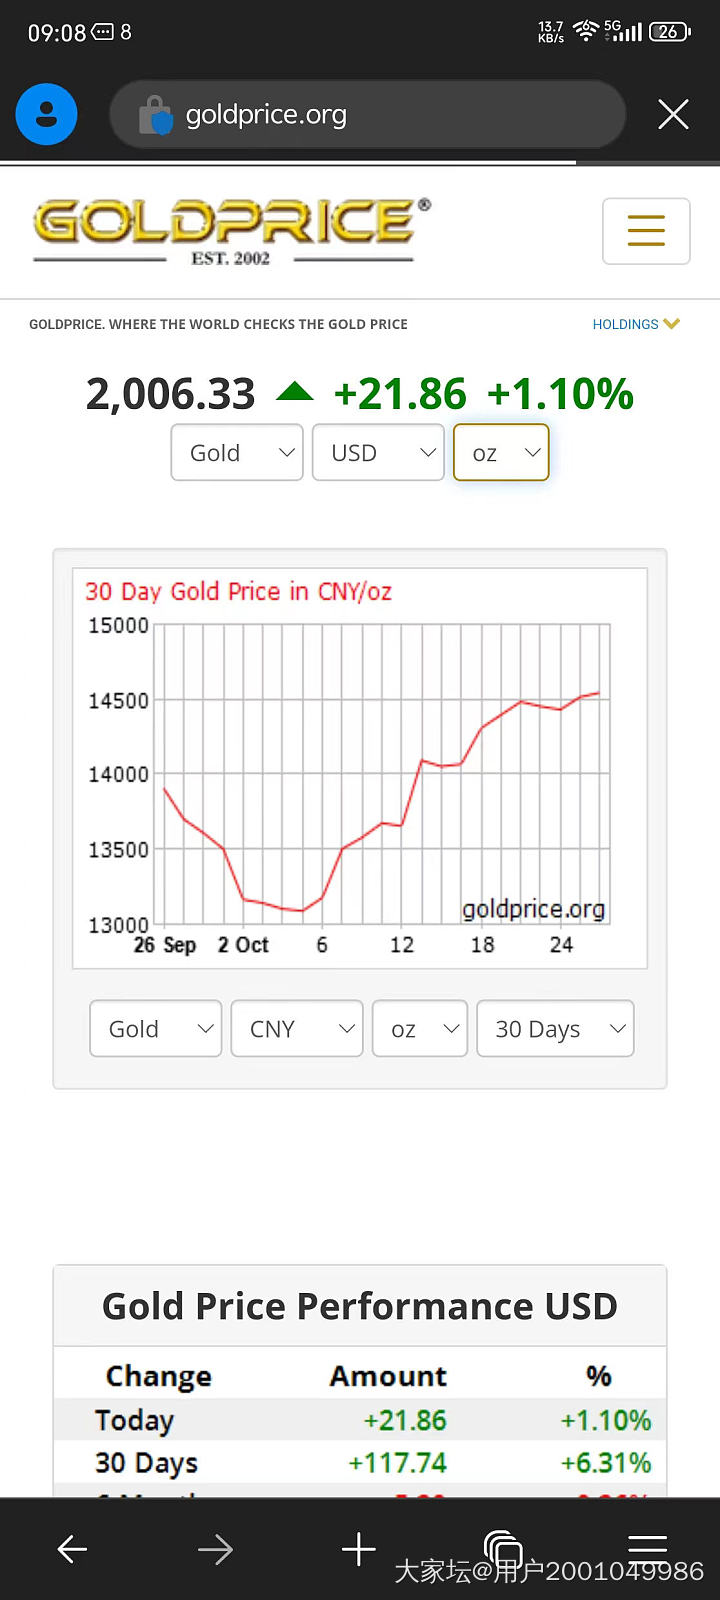Open the highlighted oz unit dropdown
Viewport: 720px width, 1600px height.
(501, 452)
